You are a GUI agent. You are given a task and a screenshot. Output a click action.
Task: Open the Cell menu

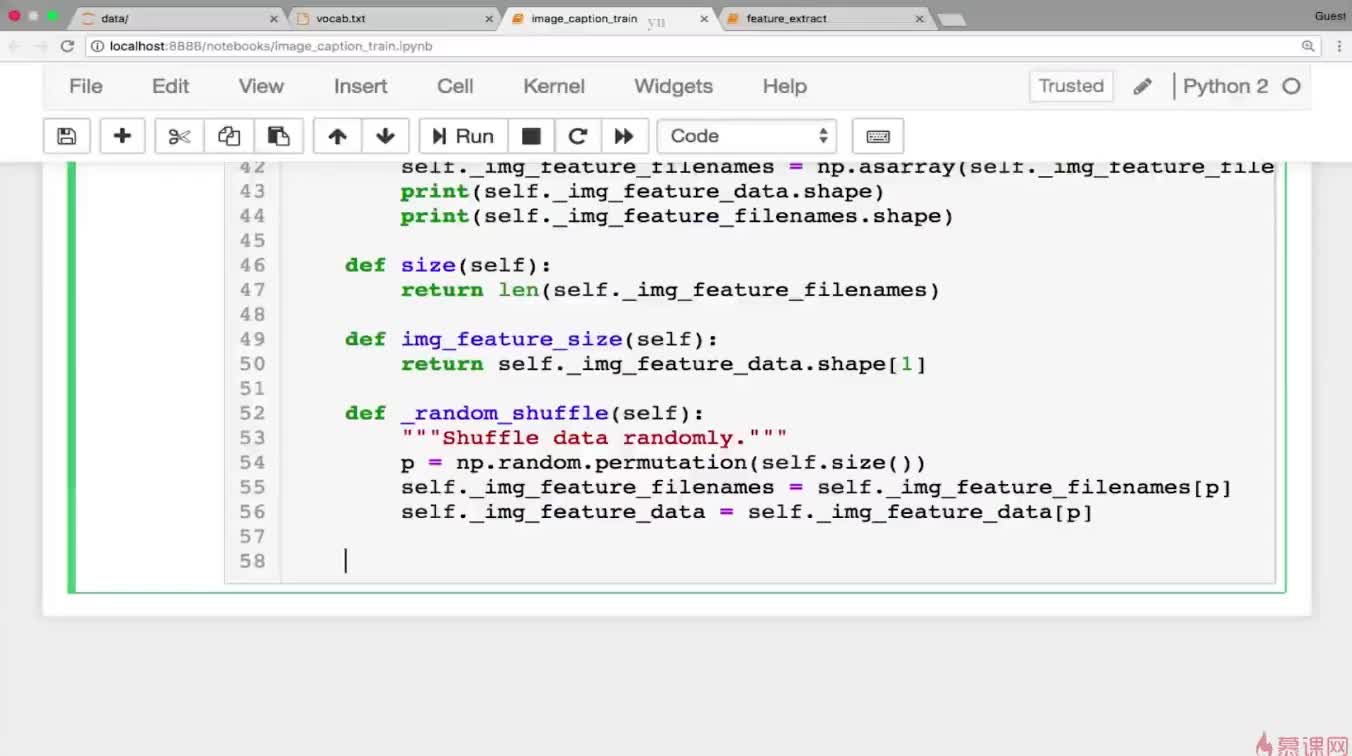[455, 86]
